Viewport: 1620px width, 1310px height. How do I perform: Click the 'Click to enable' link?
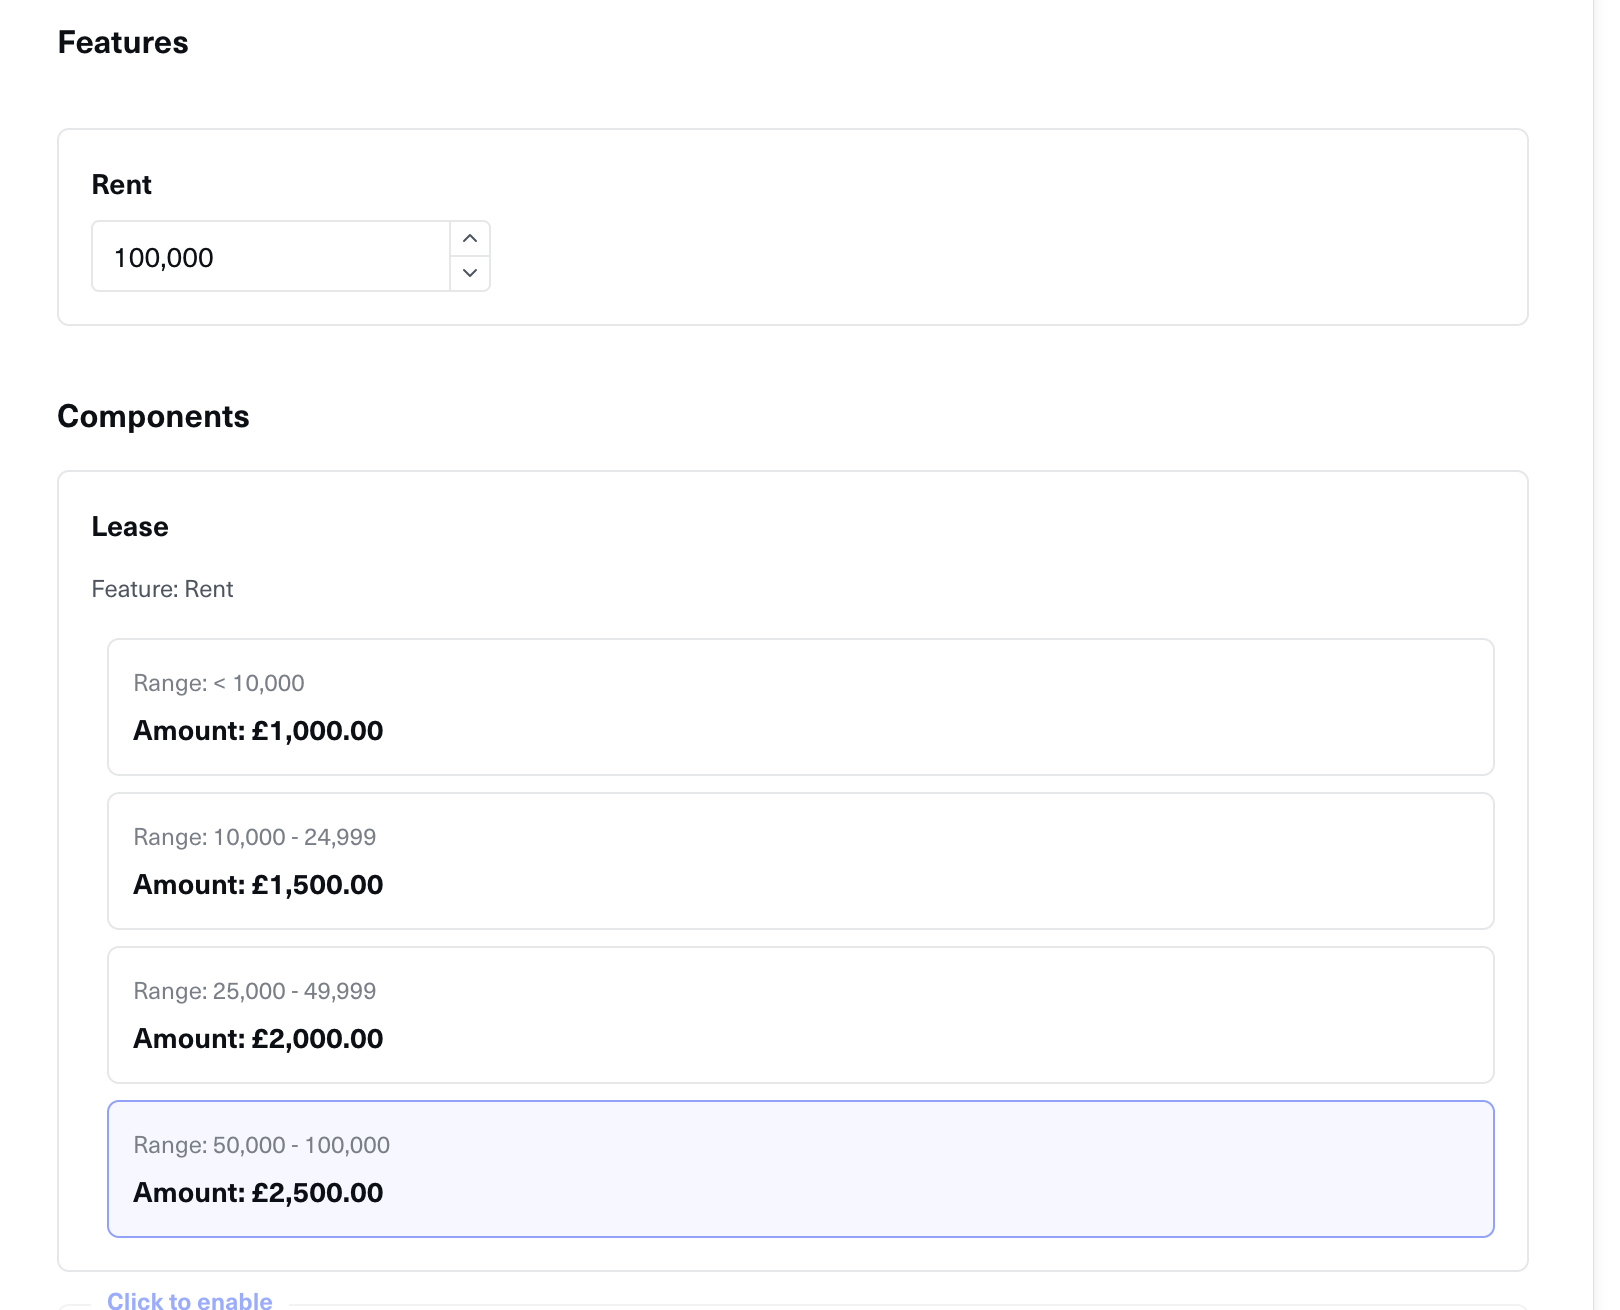click(x=190, y=1299)
